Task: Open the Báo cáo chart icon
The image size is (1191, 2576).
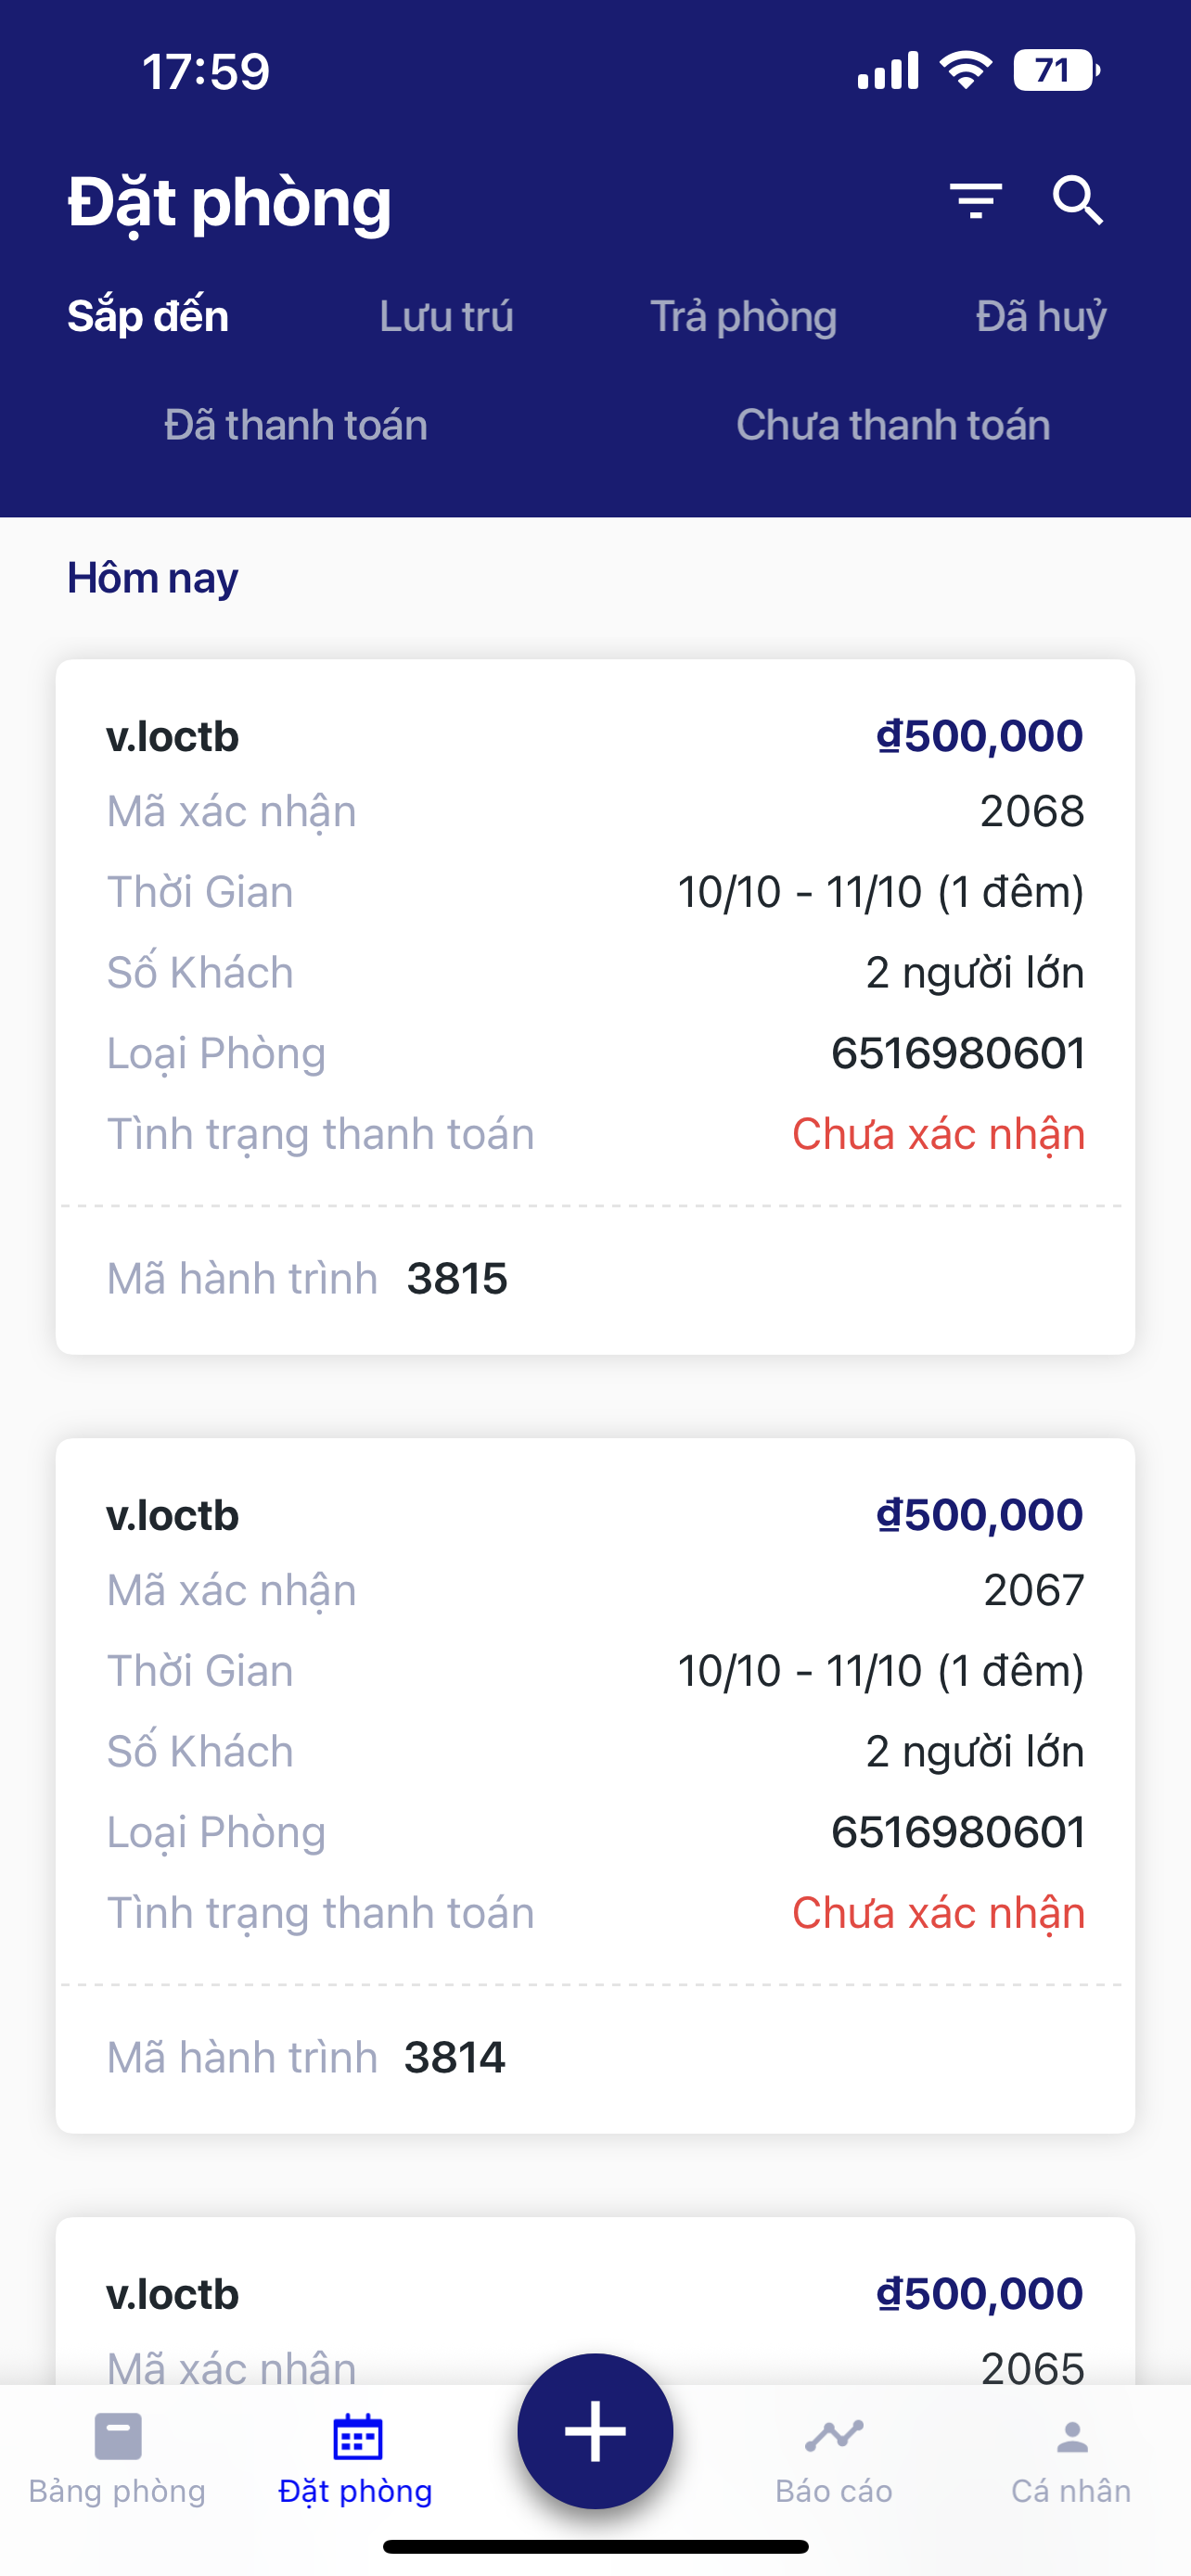Action: pyautogui.click(x=834, y=2436)
